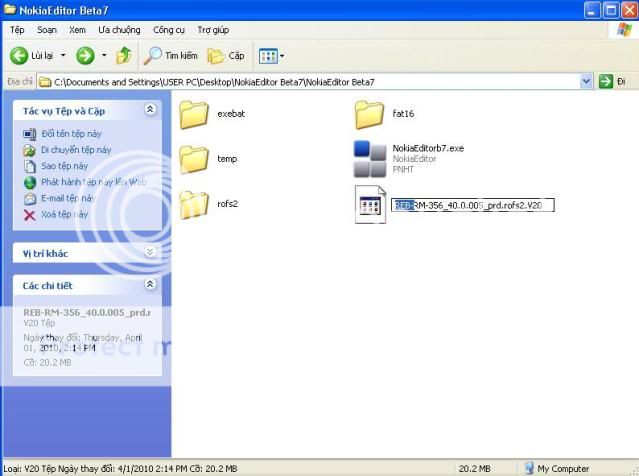Open the Views dropdown button
Screen dimensions: 639x476
[271, 56]
